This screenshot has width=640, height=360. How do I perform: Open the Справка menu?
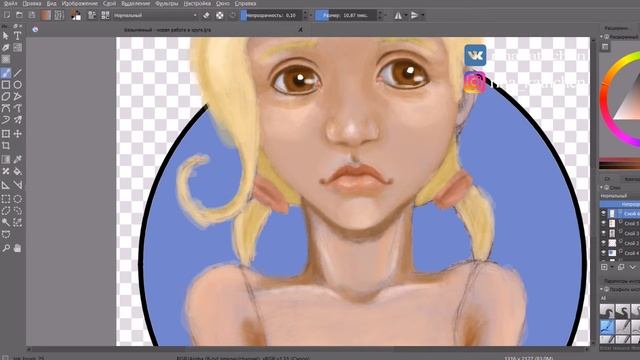point(245,3)
